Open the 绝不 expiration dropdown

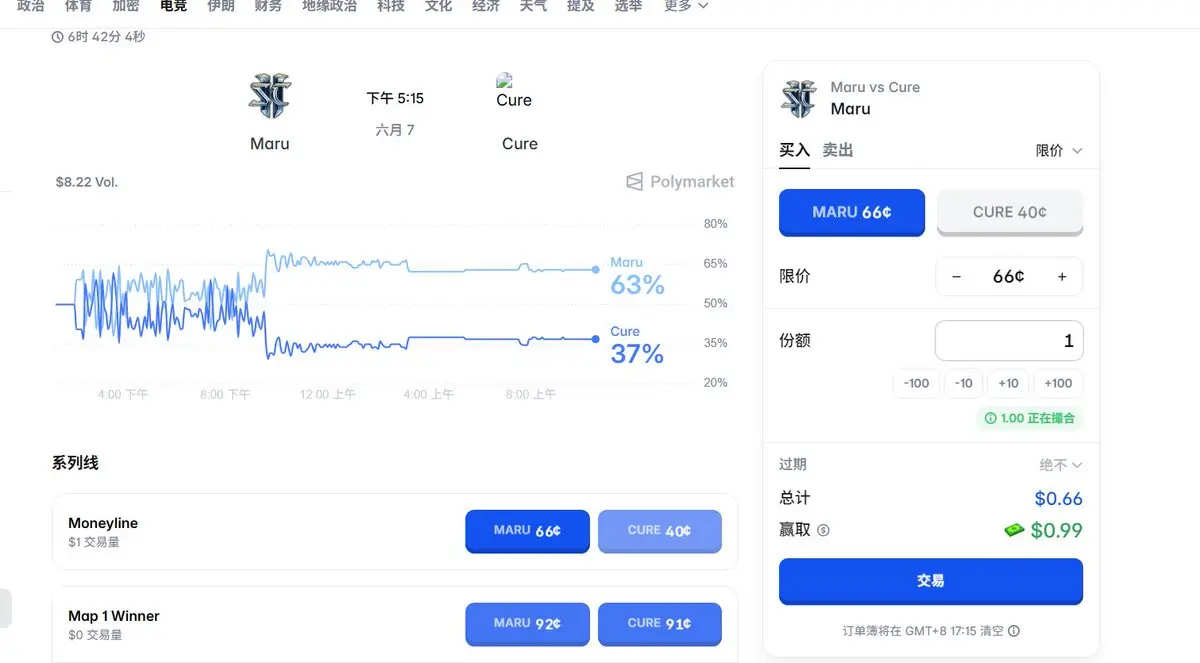click(1061, 465)
